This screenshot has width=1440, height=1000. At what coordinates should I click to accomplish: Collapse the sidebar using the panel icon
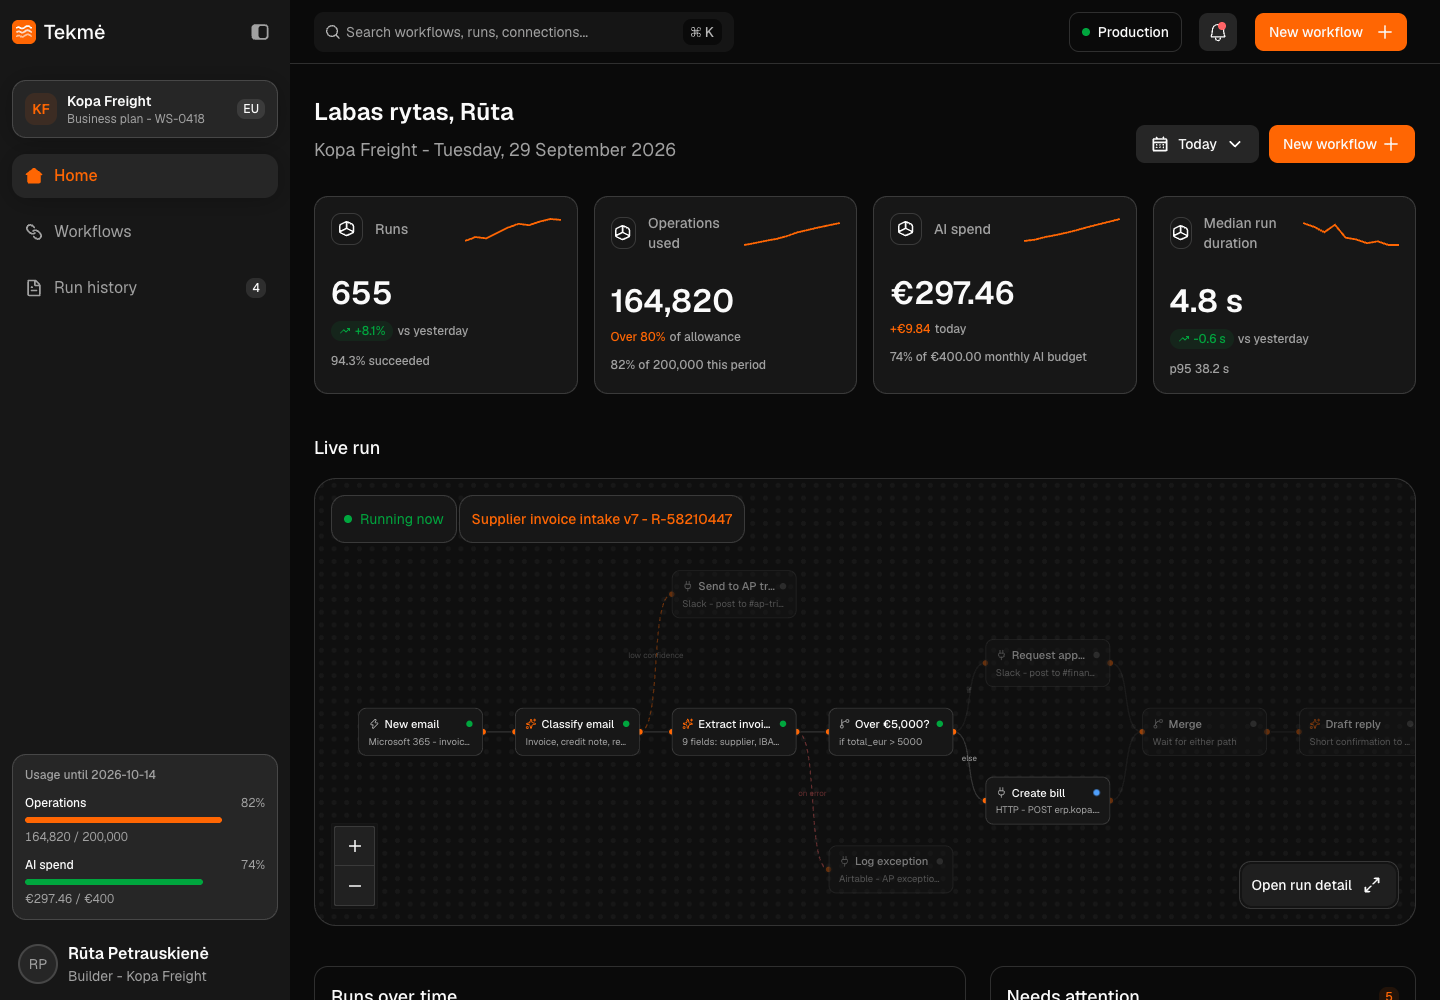point(260,32)
